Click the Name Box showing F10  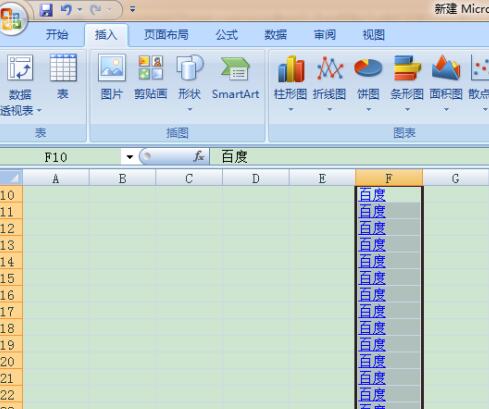point(61,157)
